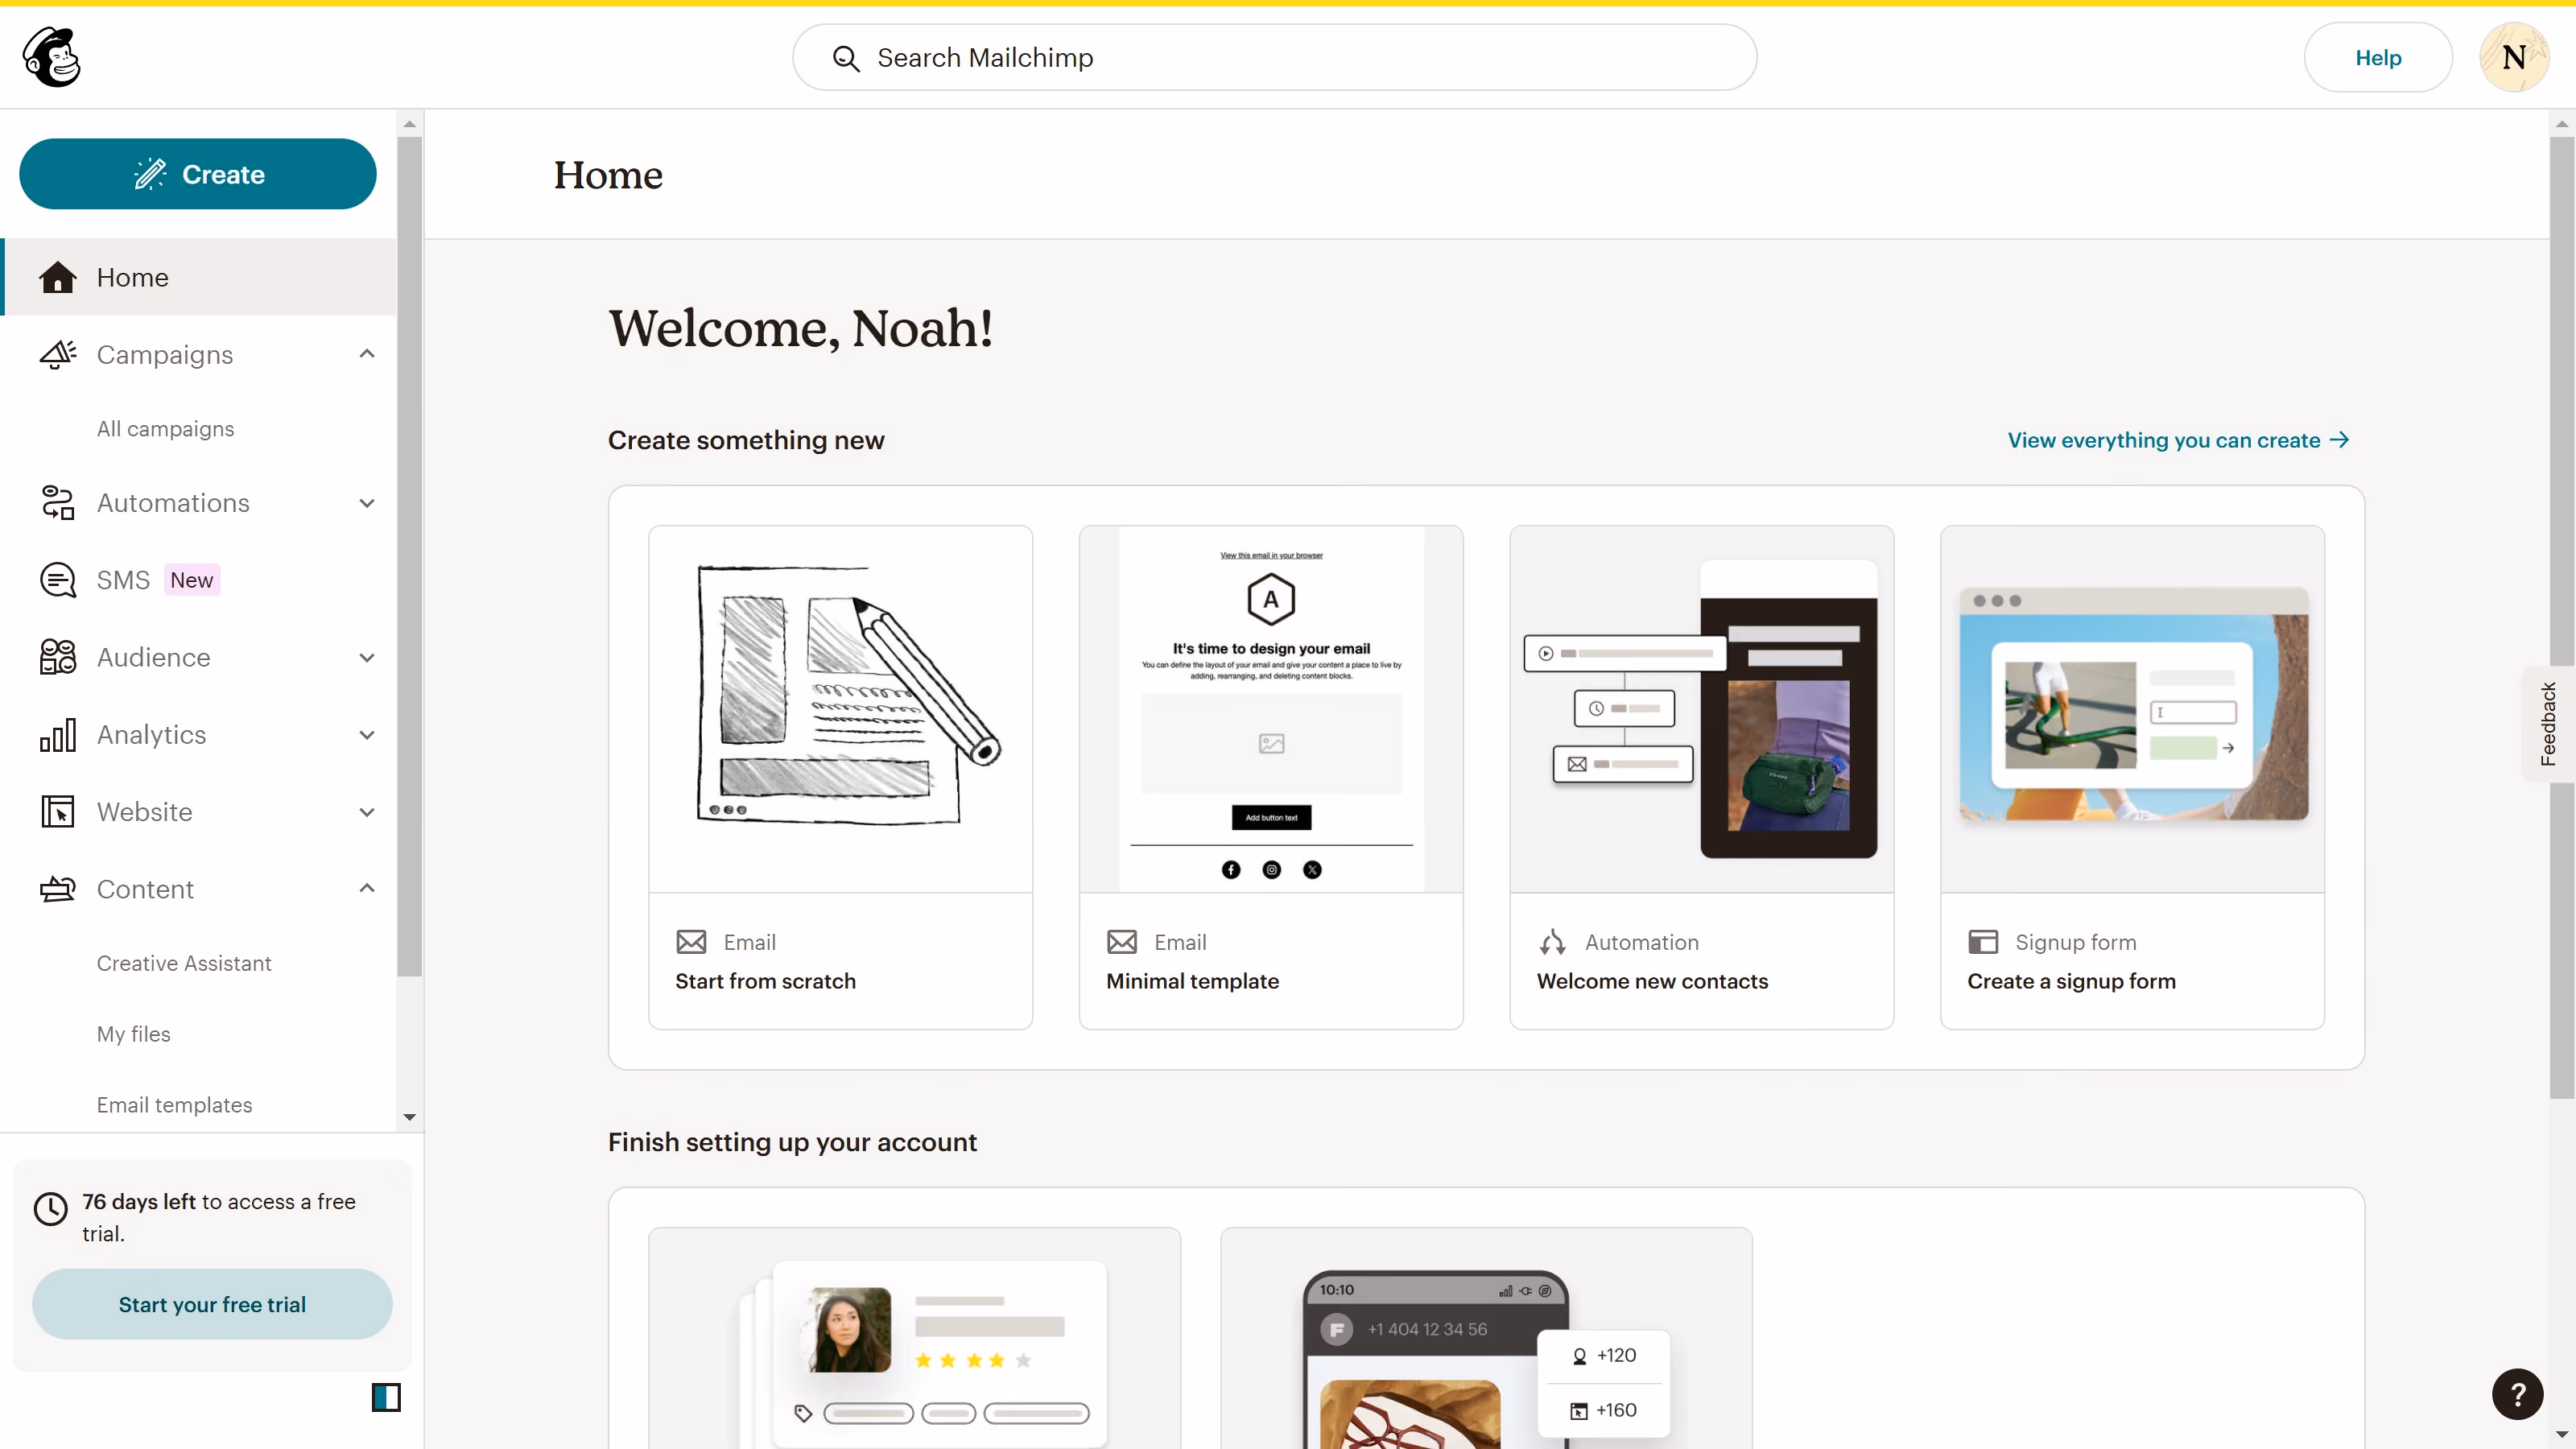Screen dimensions: 2576x1449
Task: Click the Automations flow icon
Action: click(57, 502)
